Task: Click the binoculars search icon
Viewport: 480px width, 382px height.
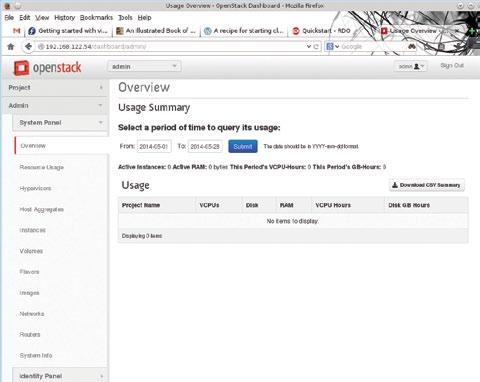Action: pyautogui.click(x=412, y=46)
